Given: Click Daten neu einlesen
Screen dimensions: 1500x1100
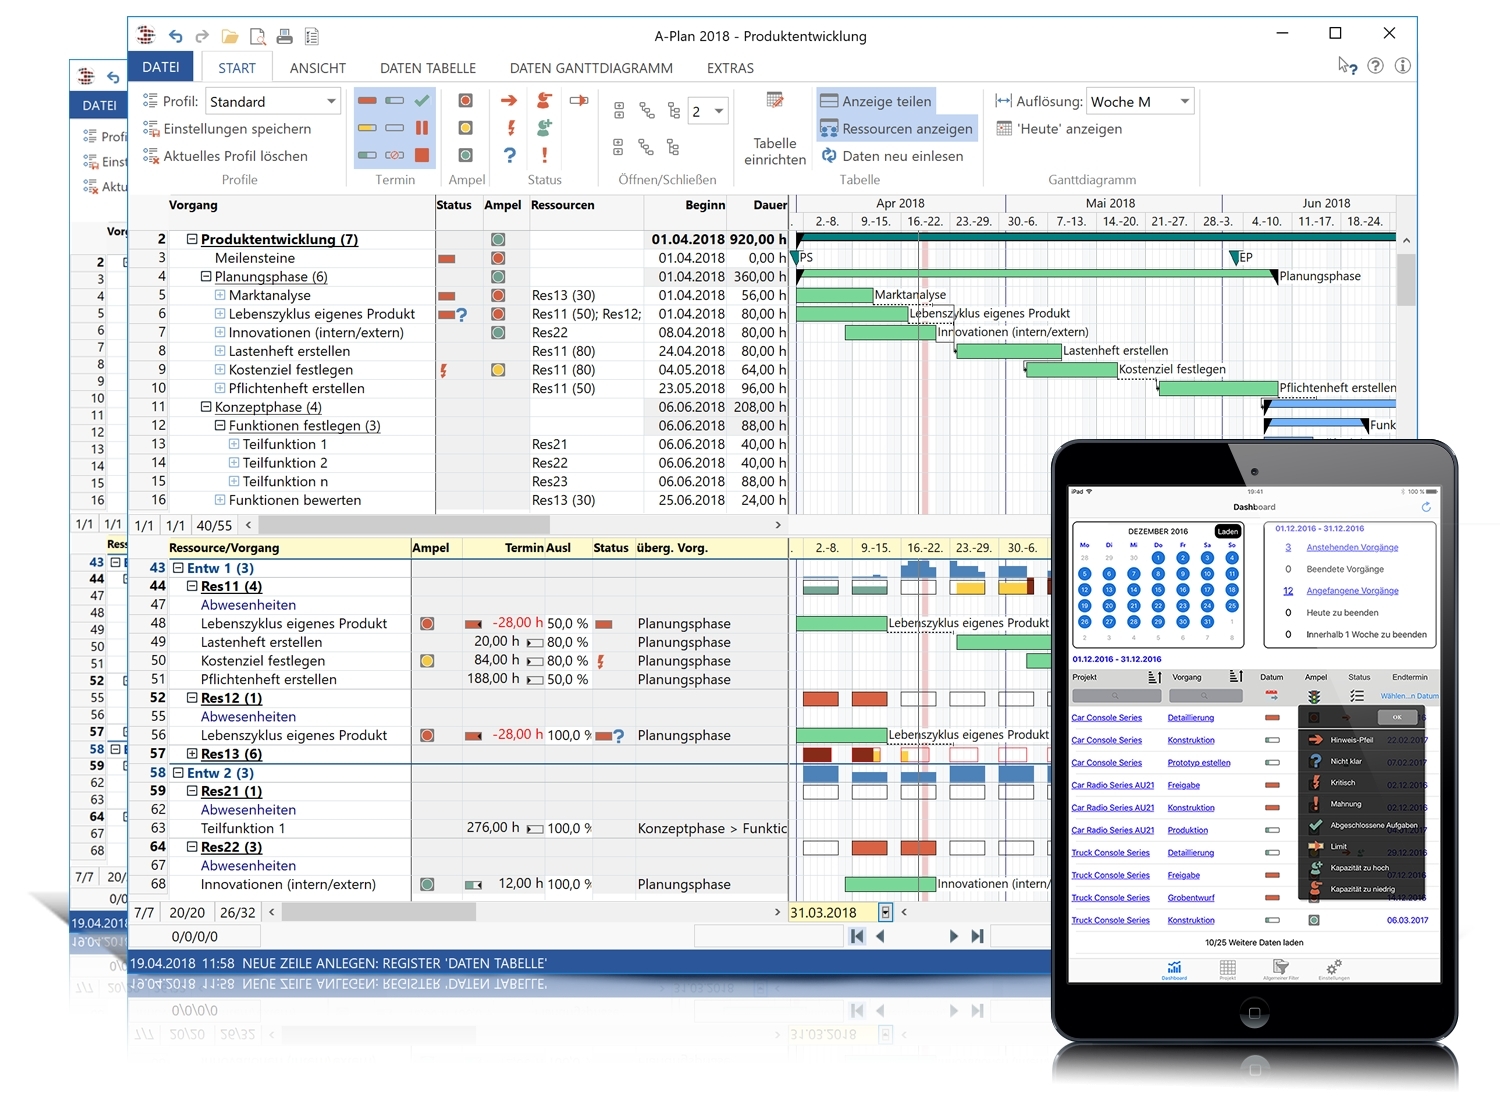Looking at the screenshot, I should pyautogui.click(x=892, y=156).
